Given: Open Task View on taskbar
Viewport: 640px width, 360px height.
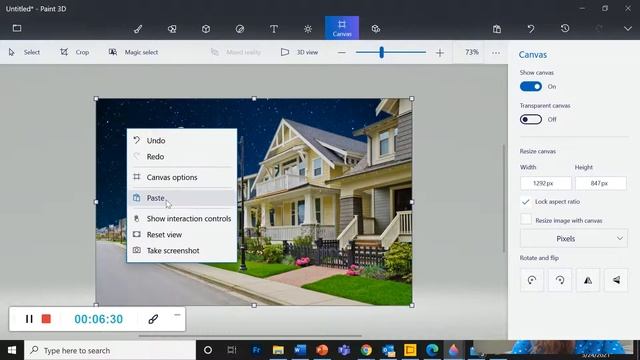Looking at the screenshot, I should point(231,350).
